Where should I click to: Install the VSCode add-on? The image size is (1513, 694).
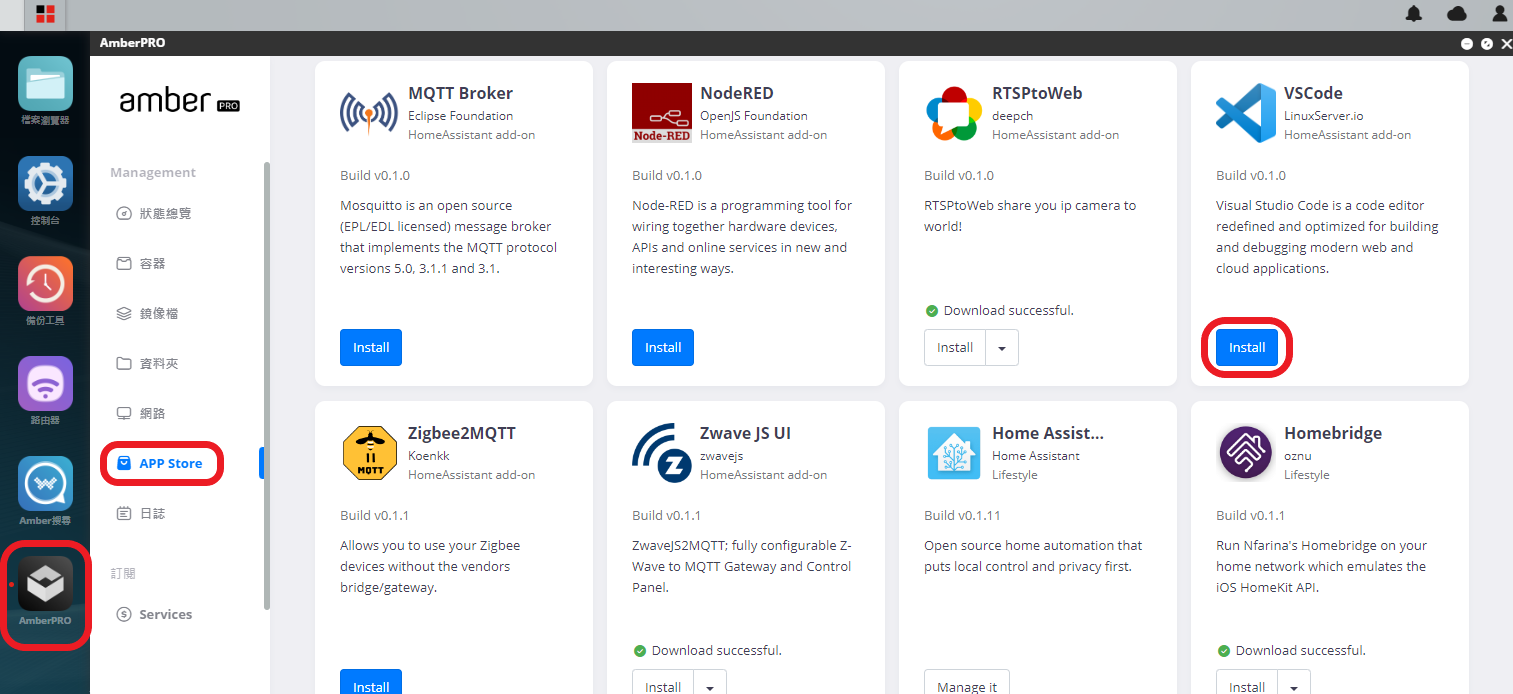point(1247,347)
